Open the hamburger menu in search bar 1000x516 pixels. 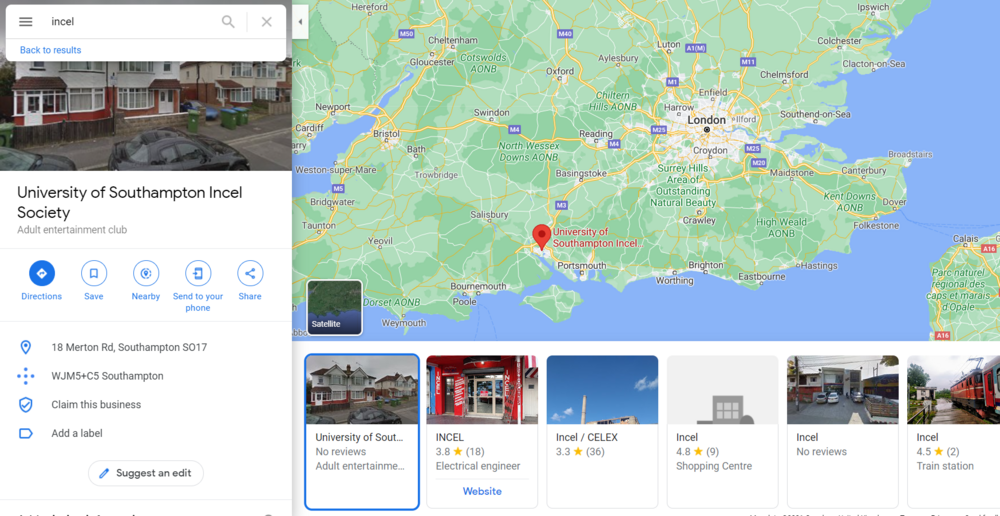click(26, 22)
